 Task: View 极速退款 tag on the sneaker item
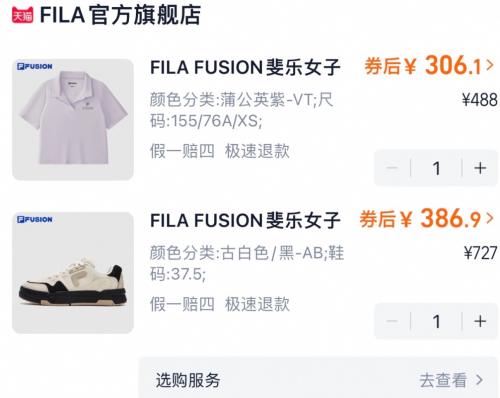[257, 304]
